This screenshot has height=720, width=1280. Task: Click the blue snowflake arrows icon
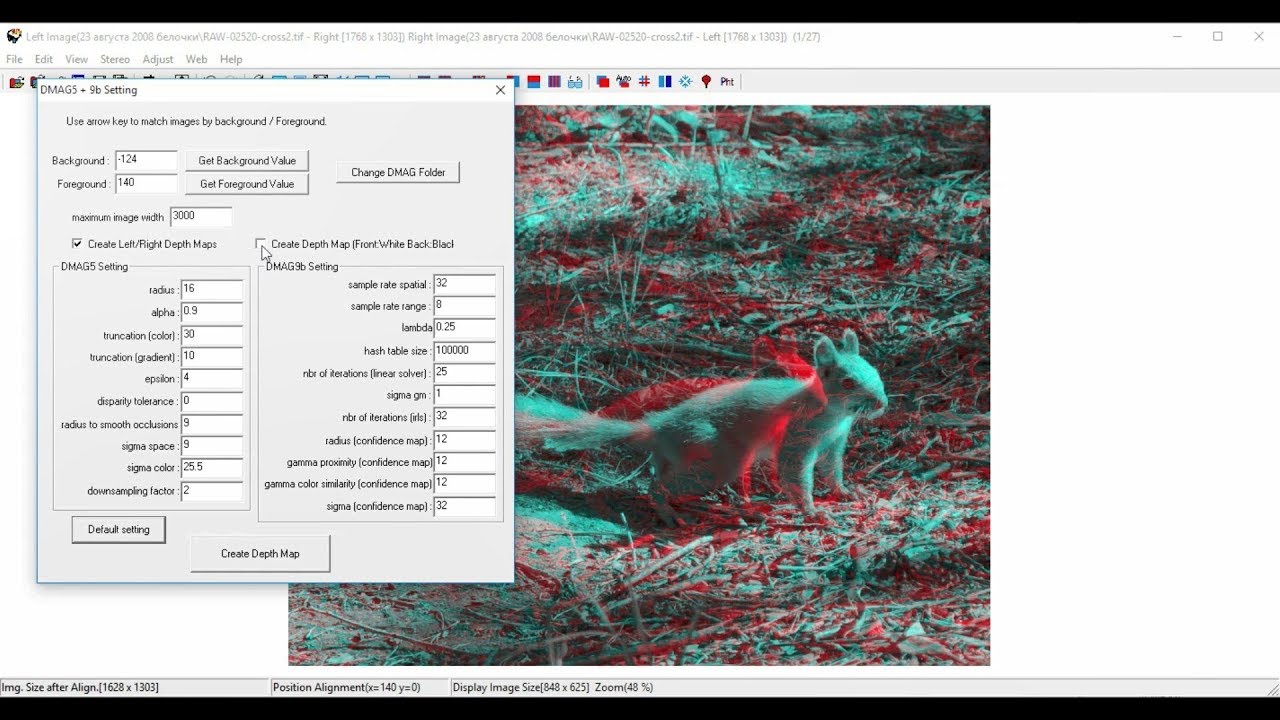[686, 82]
